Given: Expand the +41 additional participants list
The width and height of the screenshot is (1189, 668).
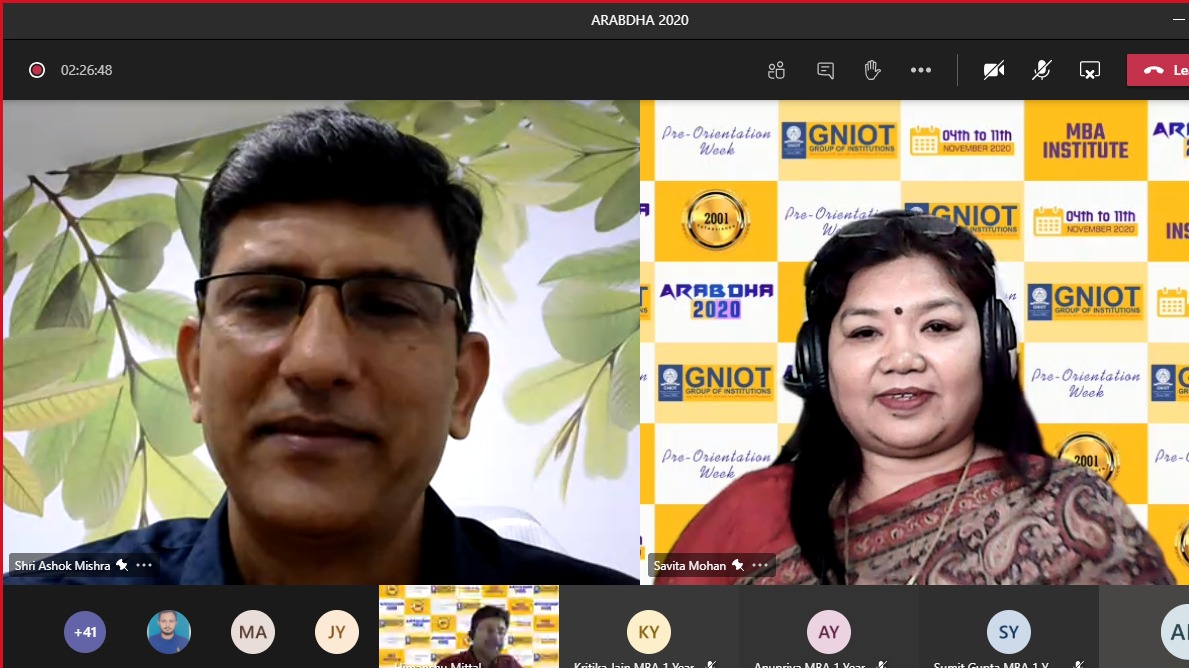Looking at the screenshot, I should [86, 632].
